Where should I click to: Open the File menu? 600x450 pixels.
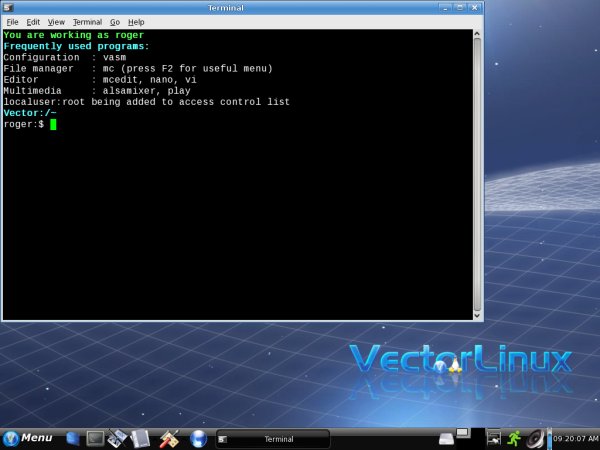point(13,22)
